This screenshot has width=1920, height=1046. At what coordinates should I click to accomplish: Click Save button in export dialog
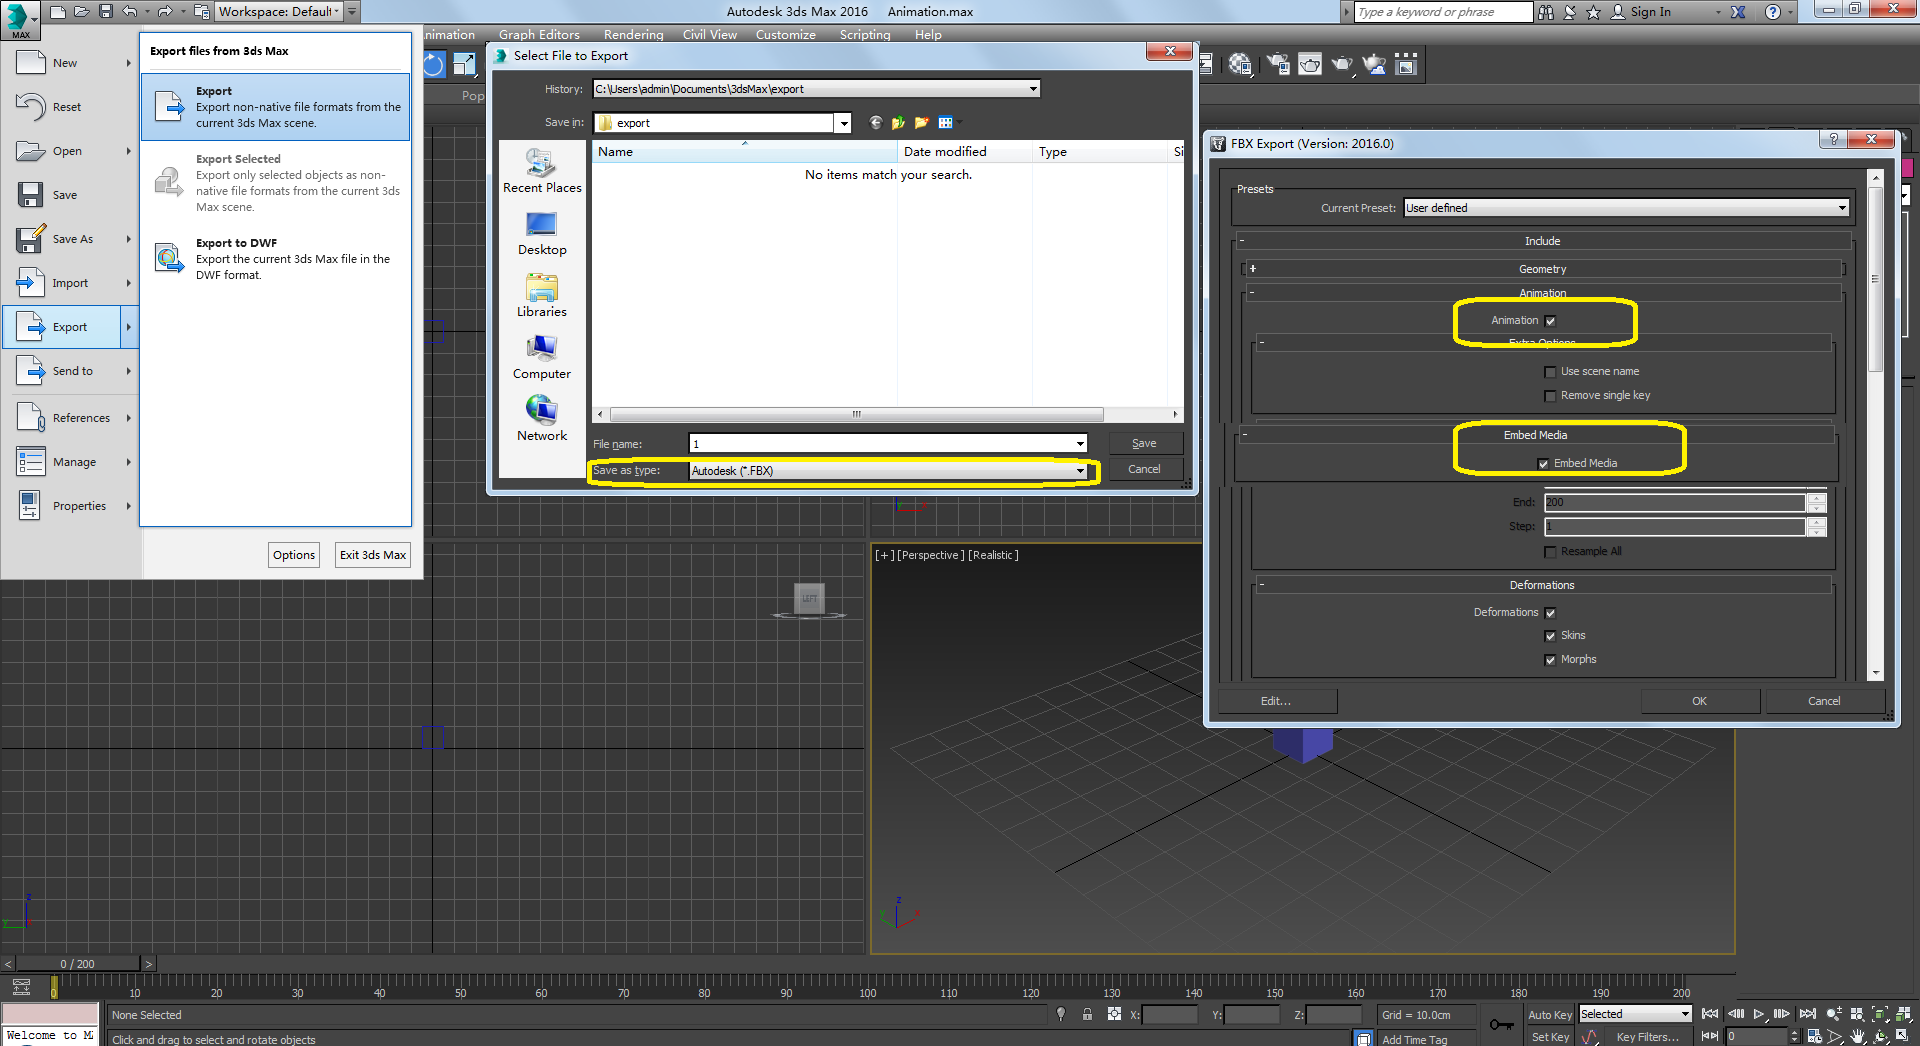click(1144, 444)
